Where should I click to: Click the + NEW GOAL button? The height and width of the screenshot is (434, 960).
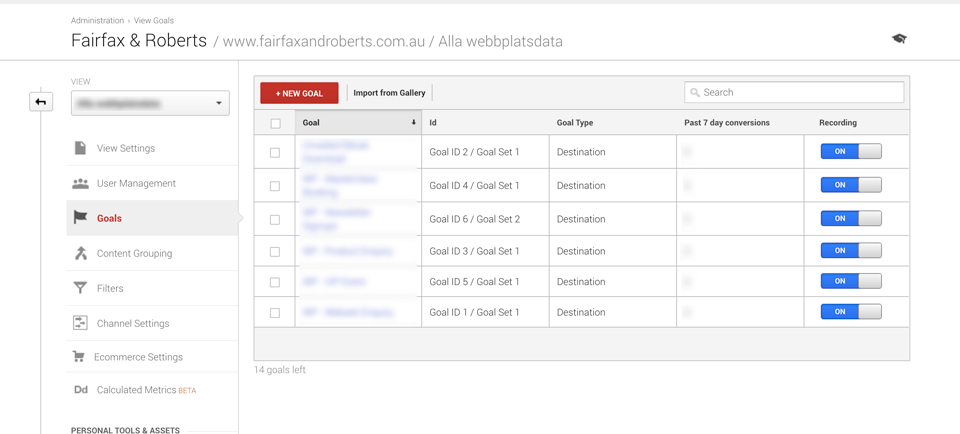[299, 93]
